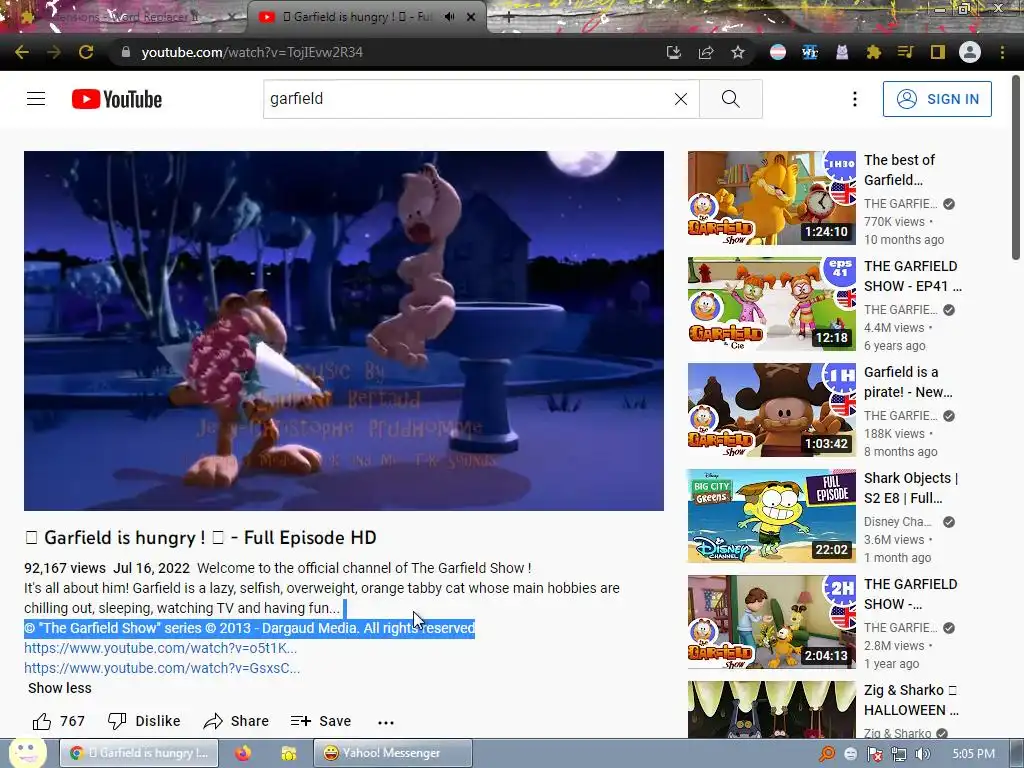This screenshot has width=1024, height=768.
Task: Close the Garfield is hungry tab
Action: (x=471, y=17)
